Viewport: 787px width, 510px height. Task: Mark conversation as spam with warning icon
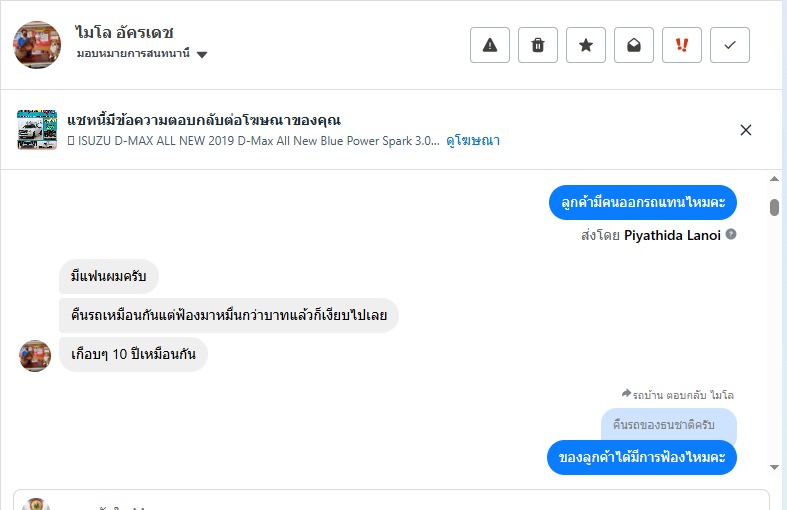click(490, 45)
